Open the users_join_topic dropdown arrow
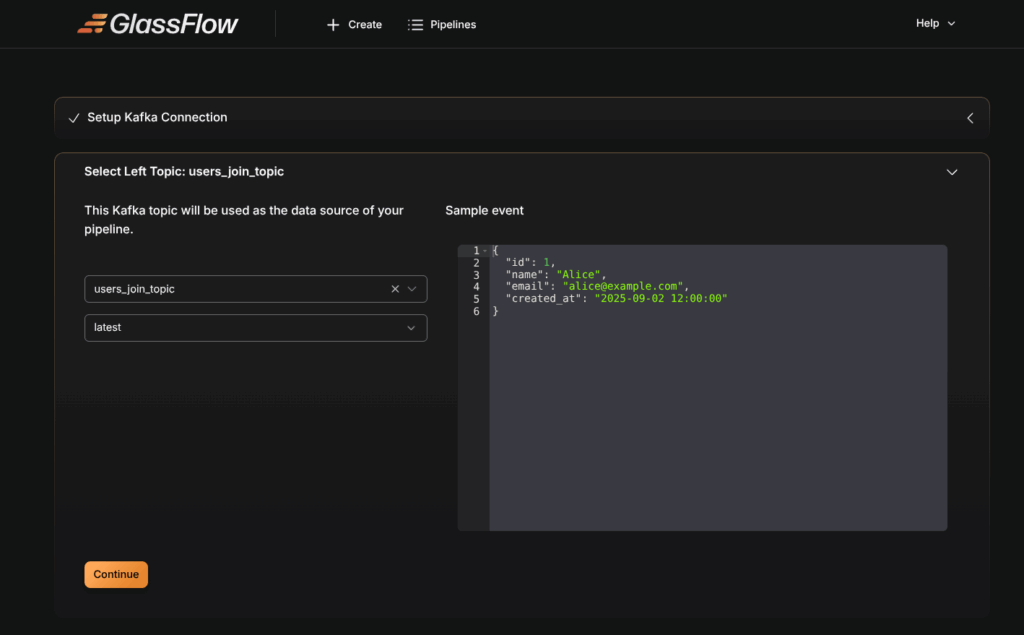 [412, 289]
